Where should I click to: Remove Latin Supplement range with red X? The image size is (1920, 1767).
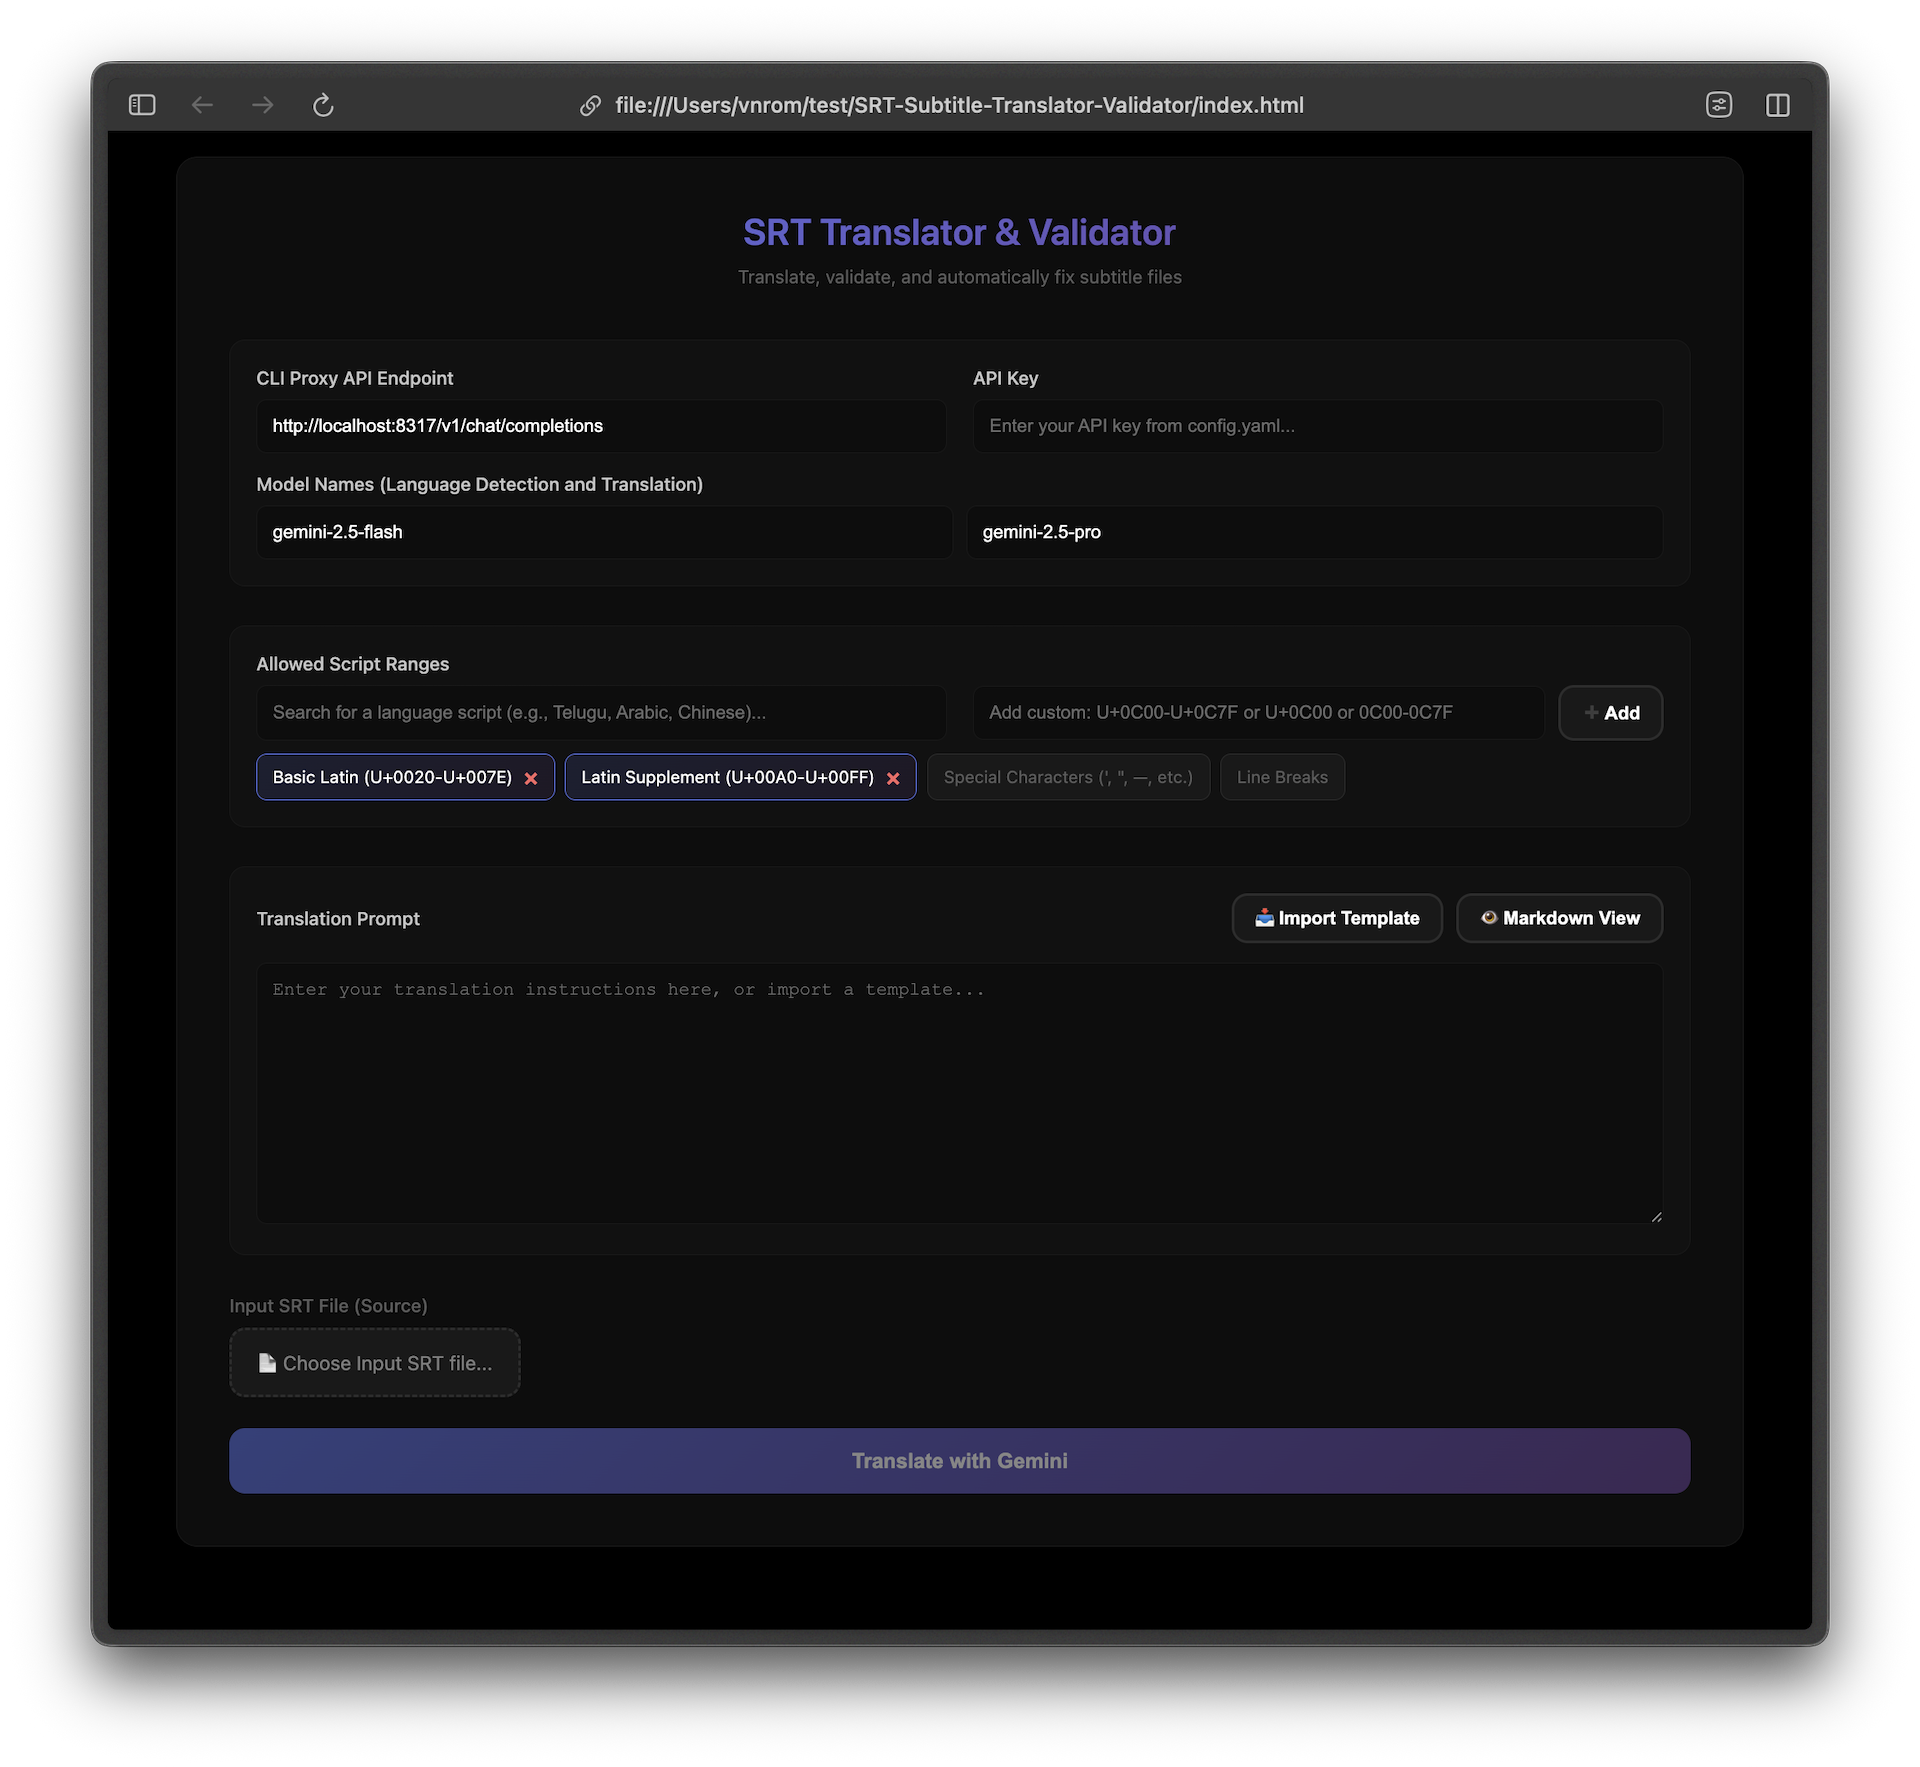click(x=893, y=778)
